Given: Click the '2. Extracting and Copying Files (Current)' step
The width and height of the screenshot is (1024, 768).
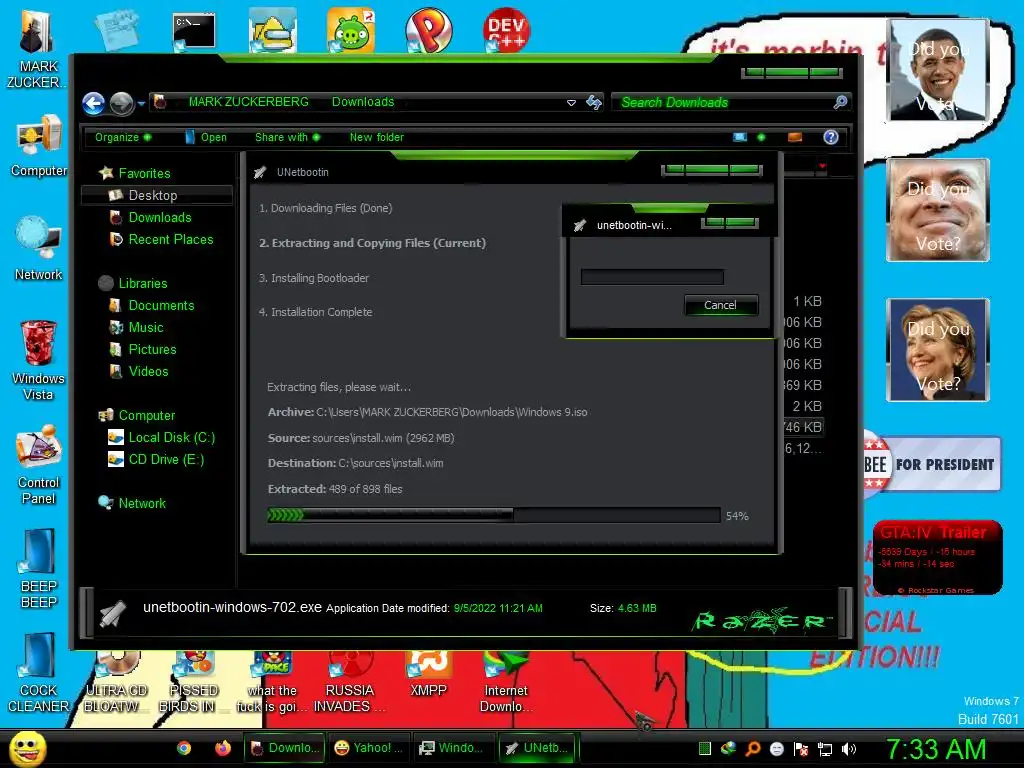Looking at the screenshot, I should pyautogui.click(x=372, y=243).
